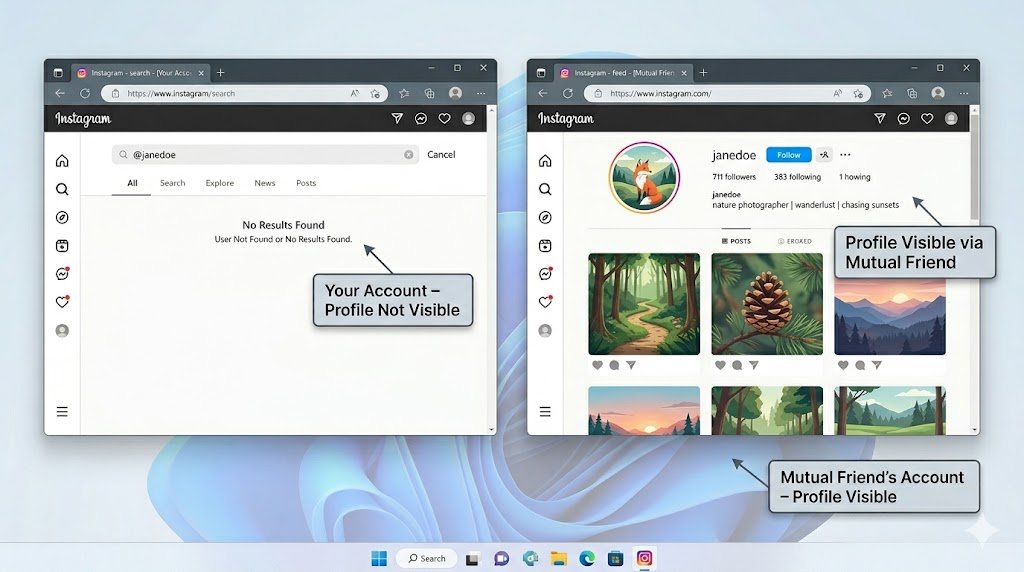Open Reels icon in left window sidebar
The width and height of the screenshot is (1024, 572).
point(62,246)
